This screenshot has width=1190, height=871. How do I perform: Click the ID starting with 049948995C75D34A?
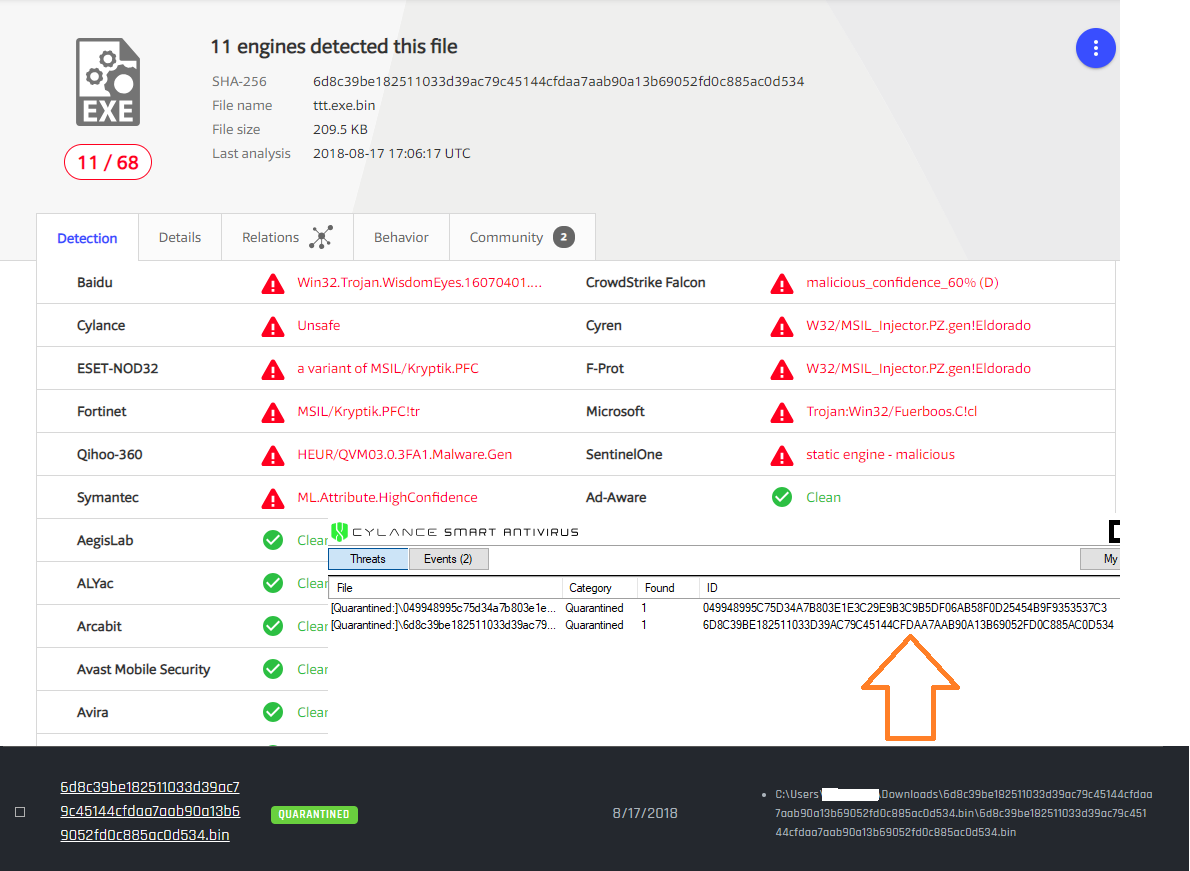[x=905, y=608]
